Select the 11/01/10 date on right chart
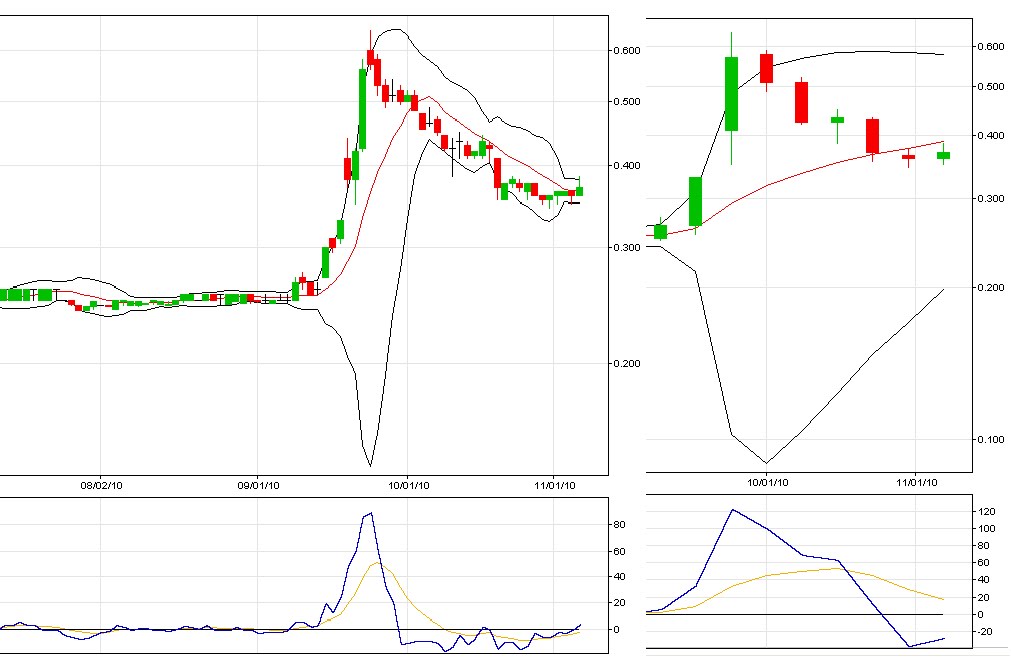Image resolution: width=1011 pixels, height=659 pixels. (x=916, y=482)
